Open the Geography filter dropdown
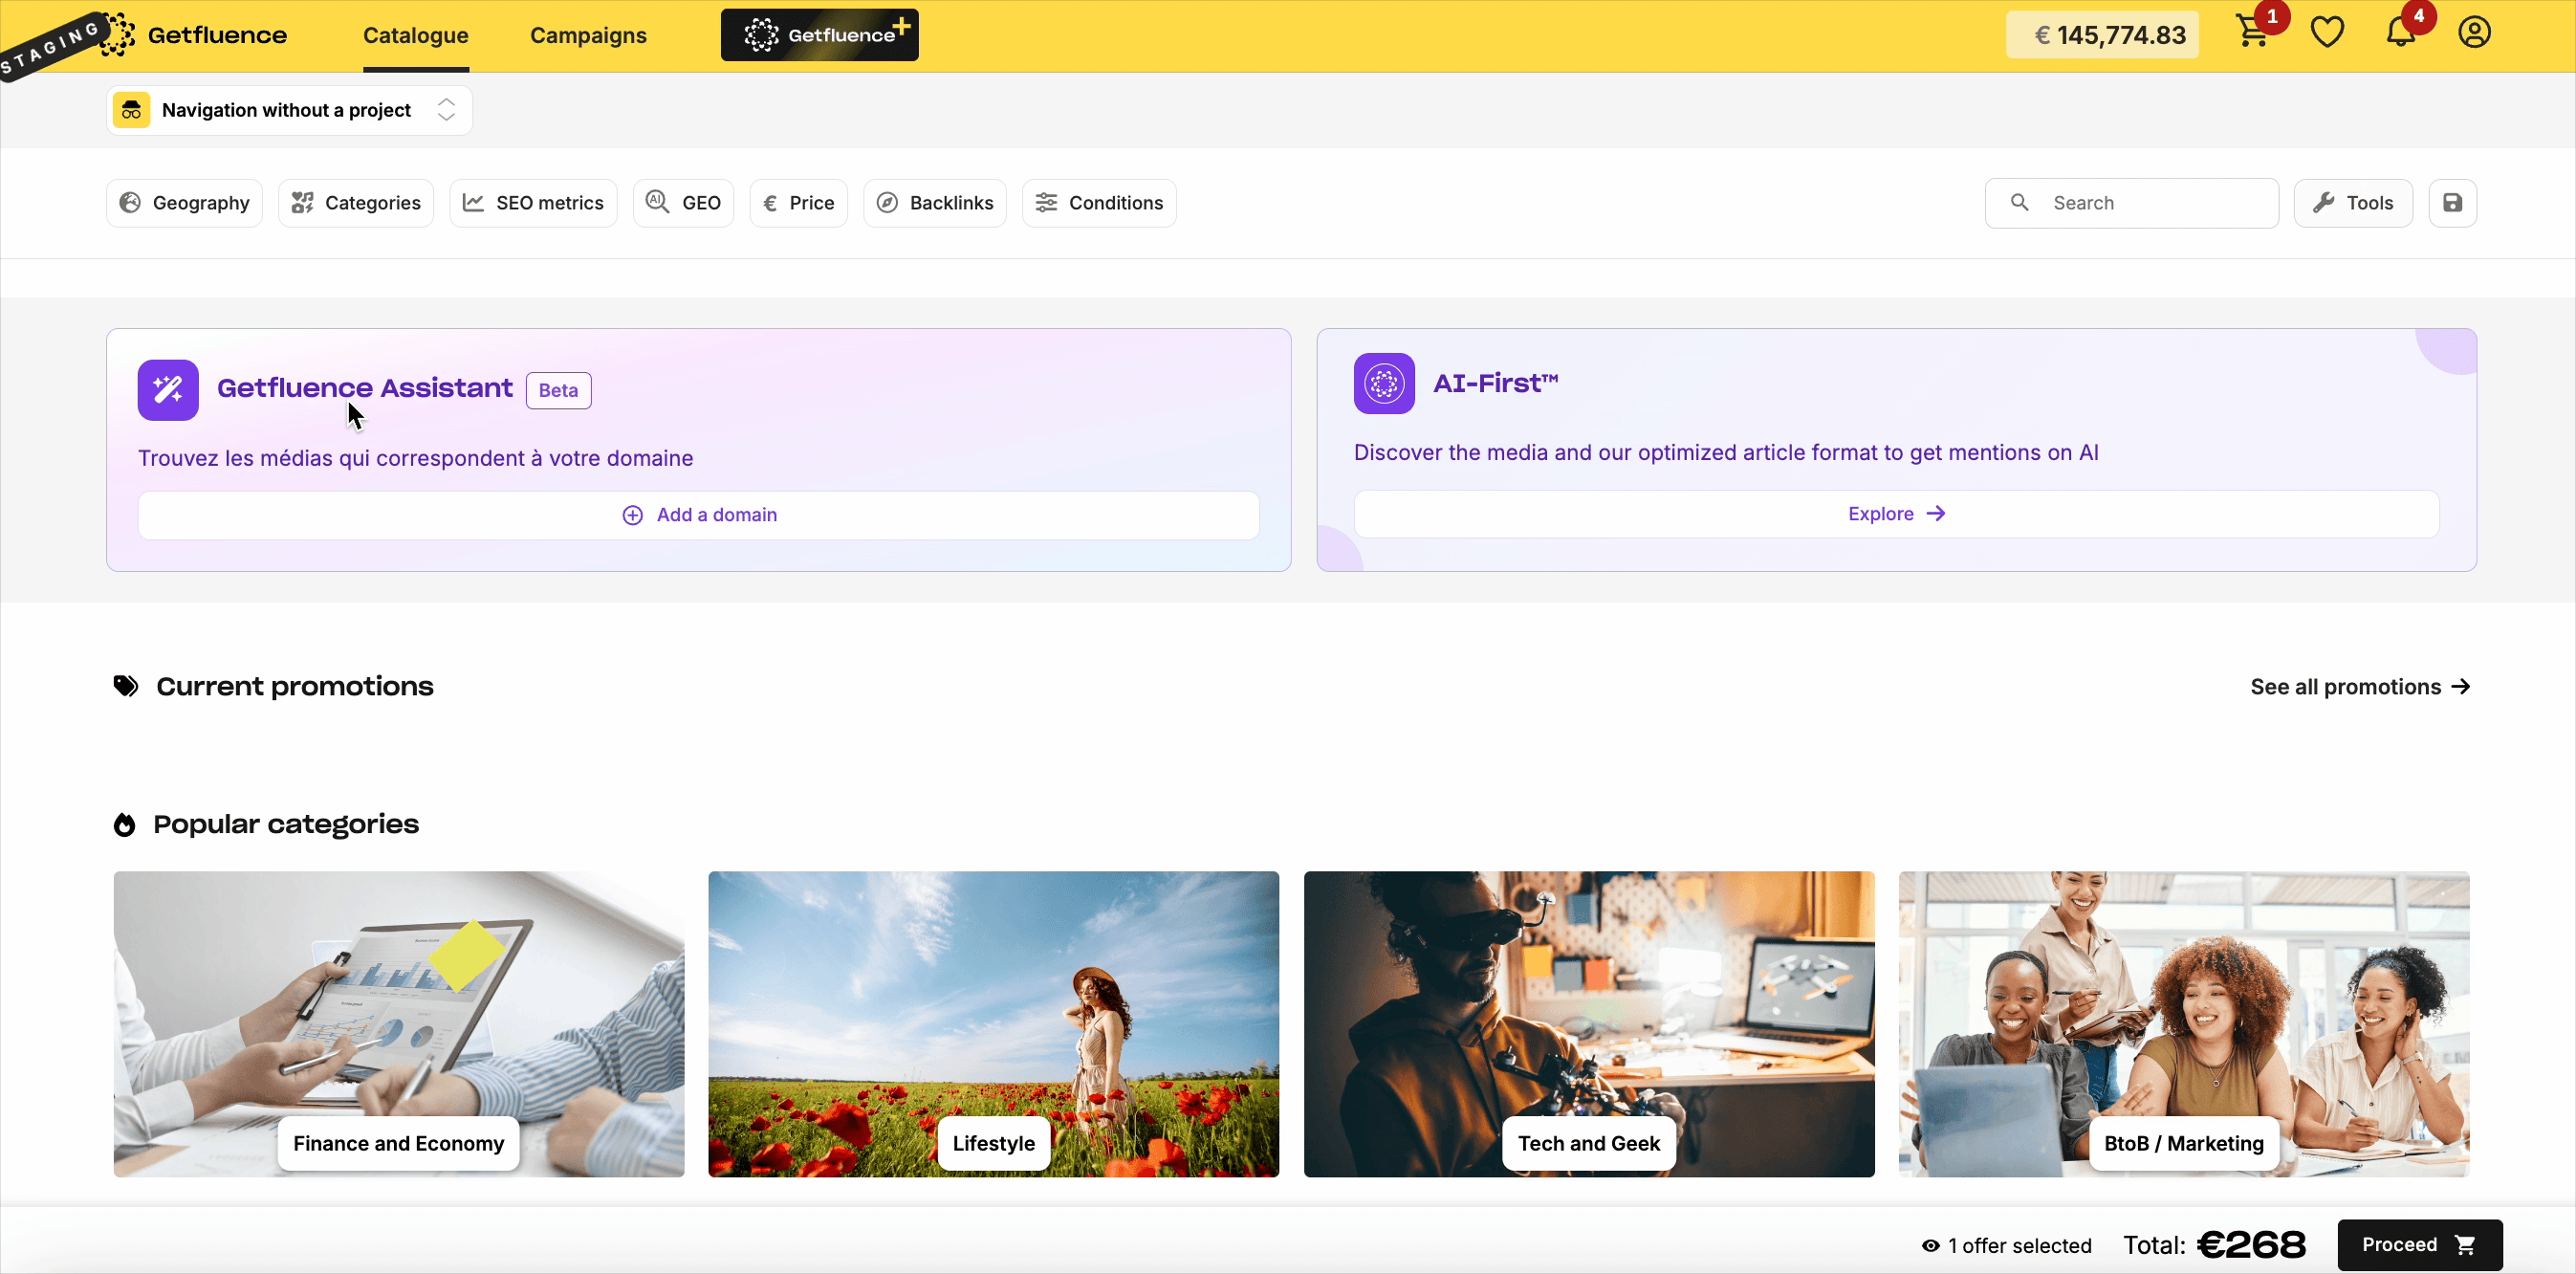2576x1274 pixels. (x=185, y=203)
